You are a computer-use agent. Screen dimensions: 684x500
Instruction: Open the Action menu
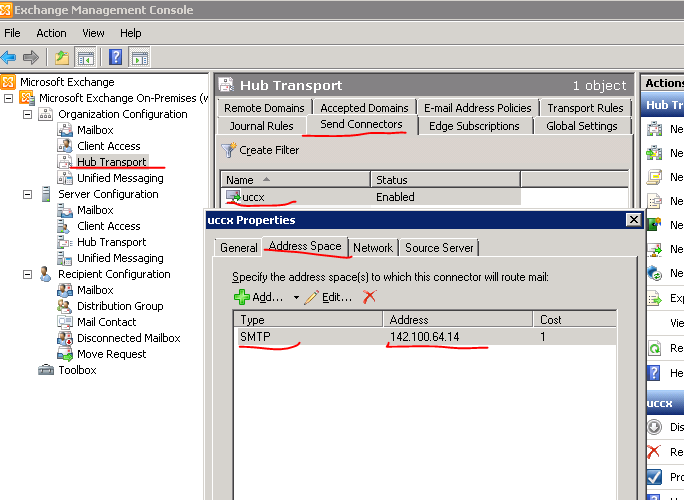tap(51, 33)
